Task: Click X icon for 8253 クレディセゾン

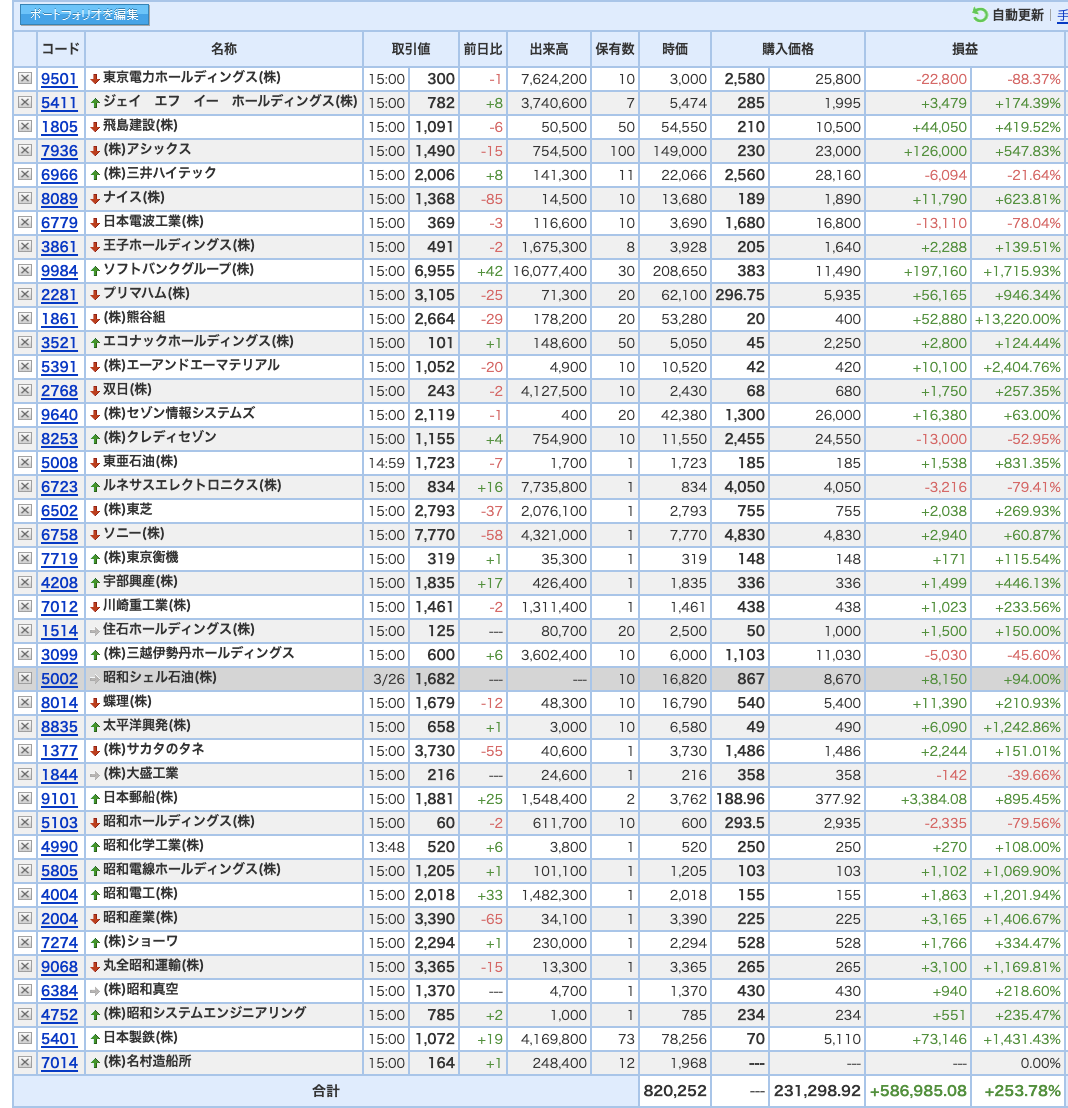Action: click(x=25, y=439)
